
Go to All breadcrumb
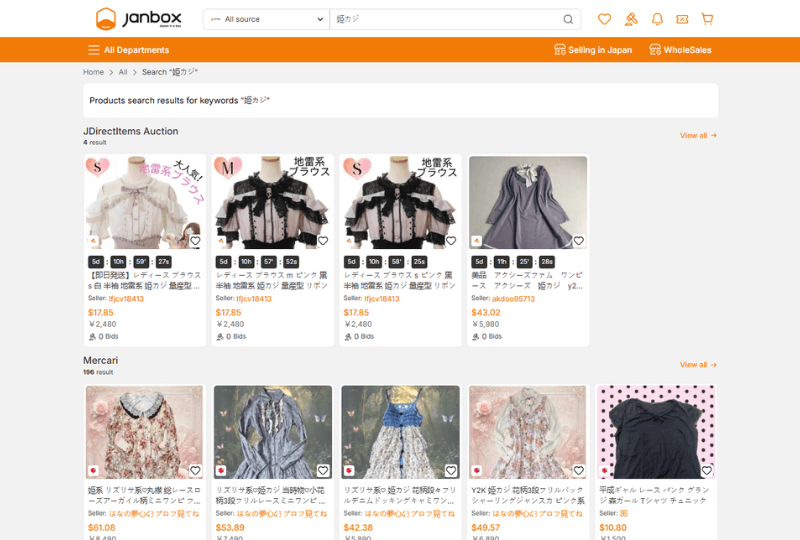point(123,72)
